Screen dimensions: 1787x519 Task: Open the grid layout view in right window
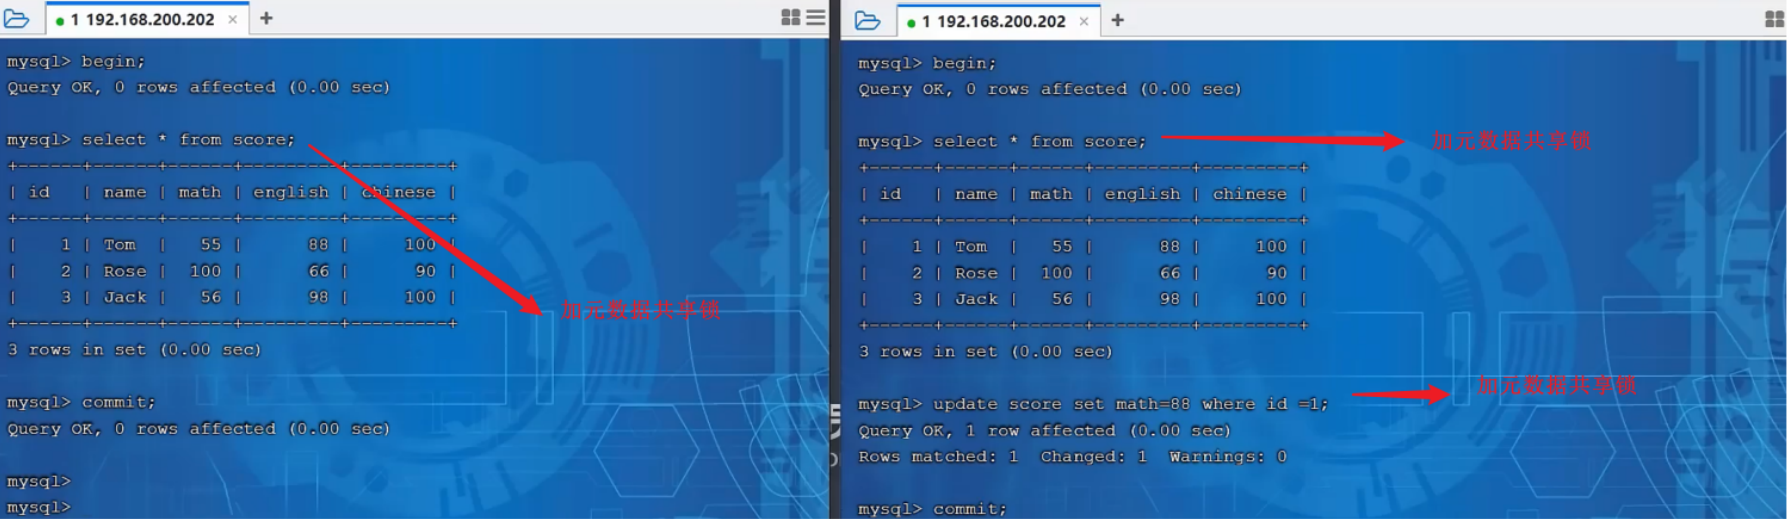tap(1775, 19)
